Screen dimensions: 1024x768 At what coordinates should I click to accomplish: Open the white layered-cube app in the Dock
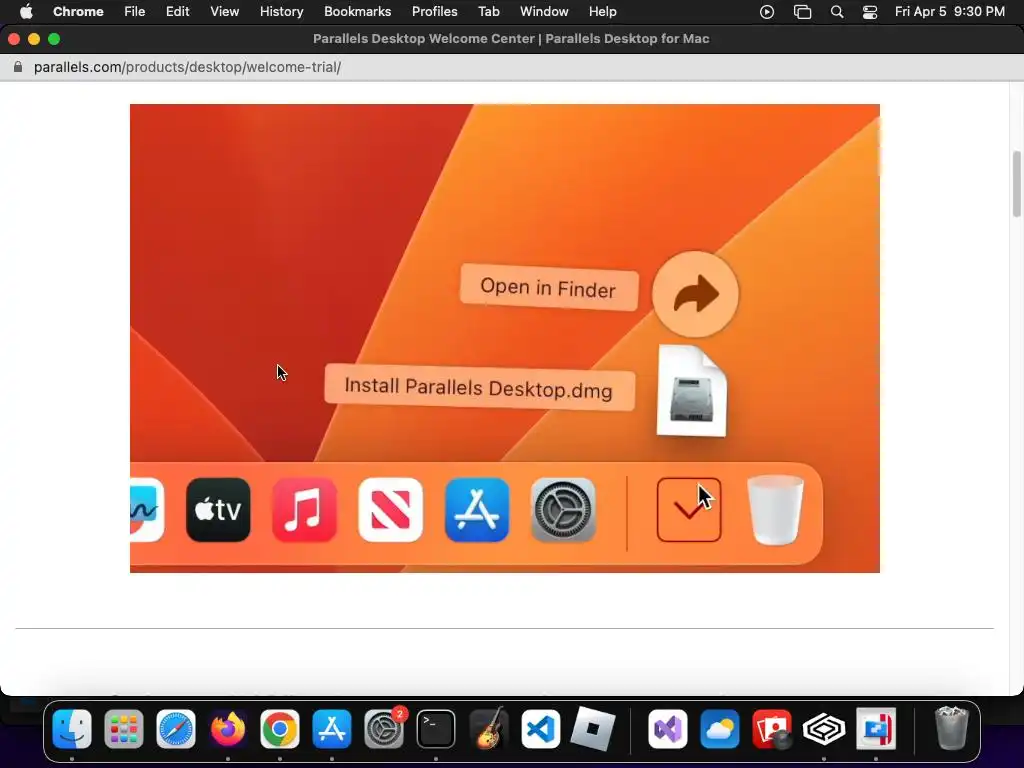[824, 729]
